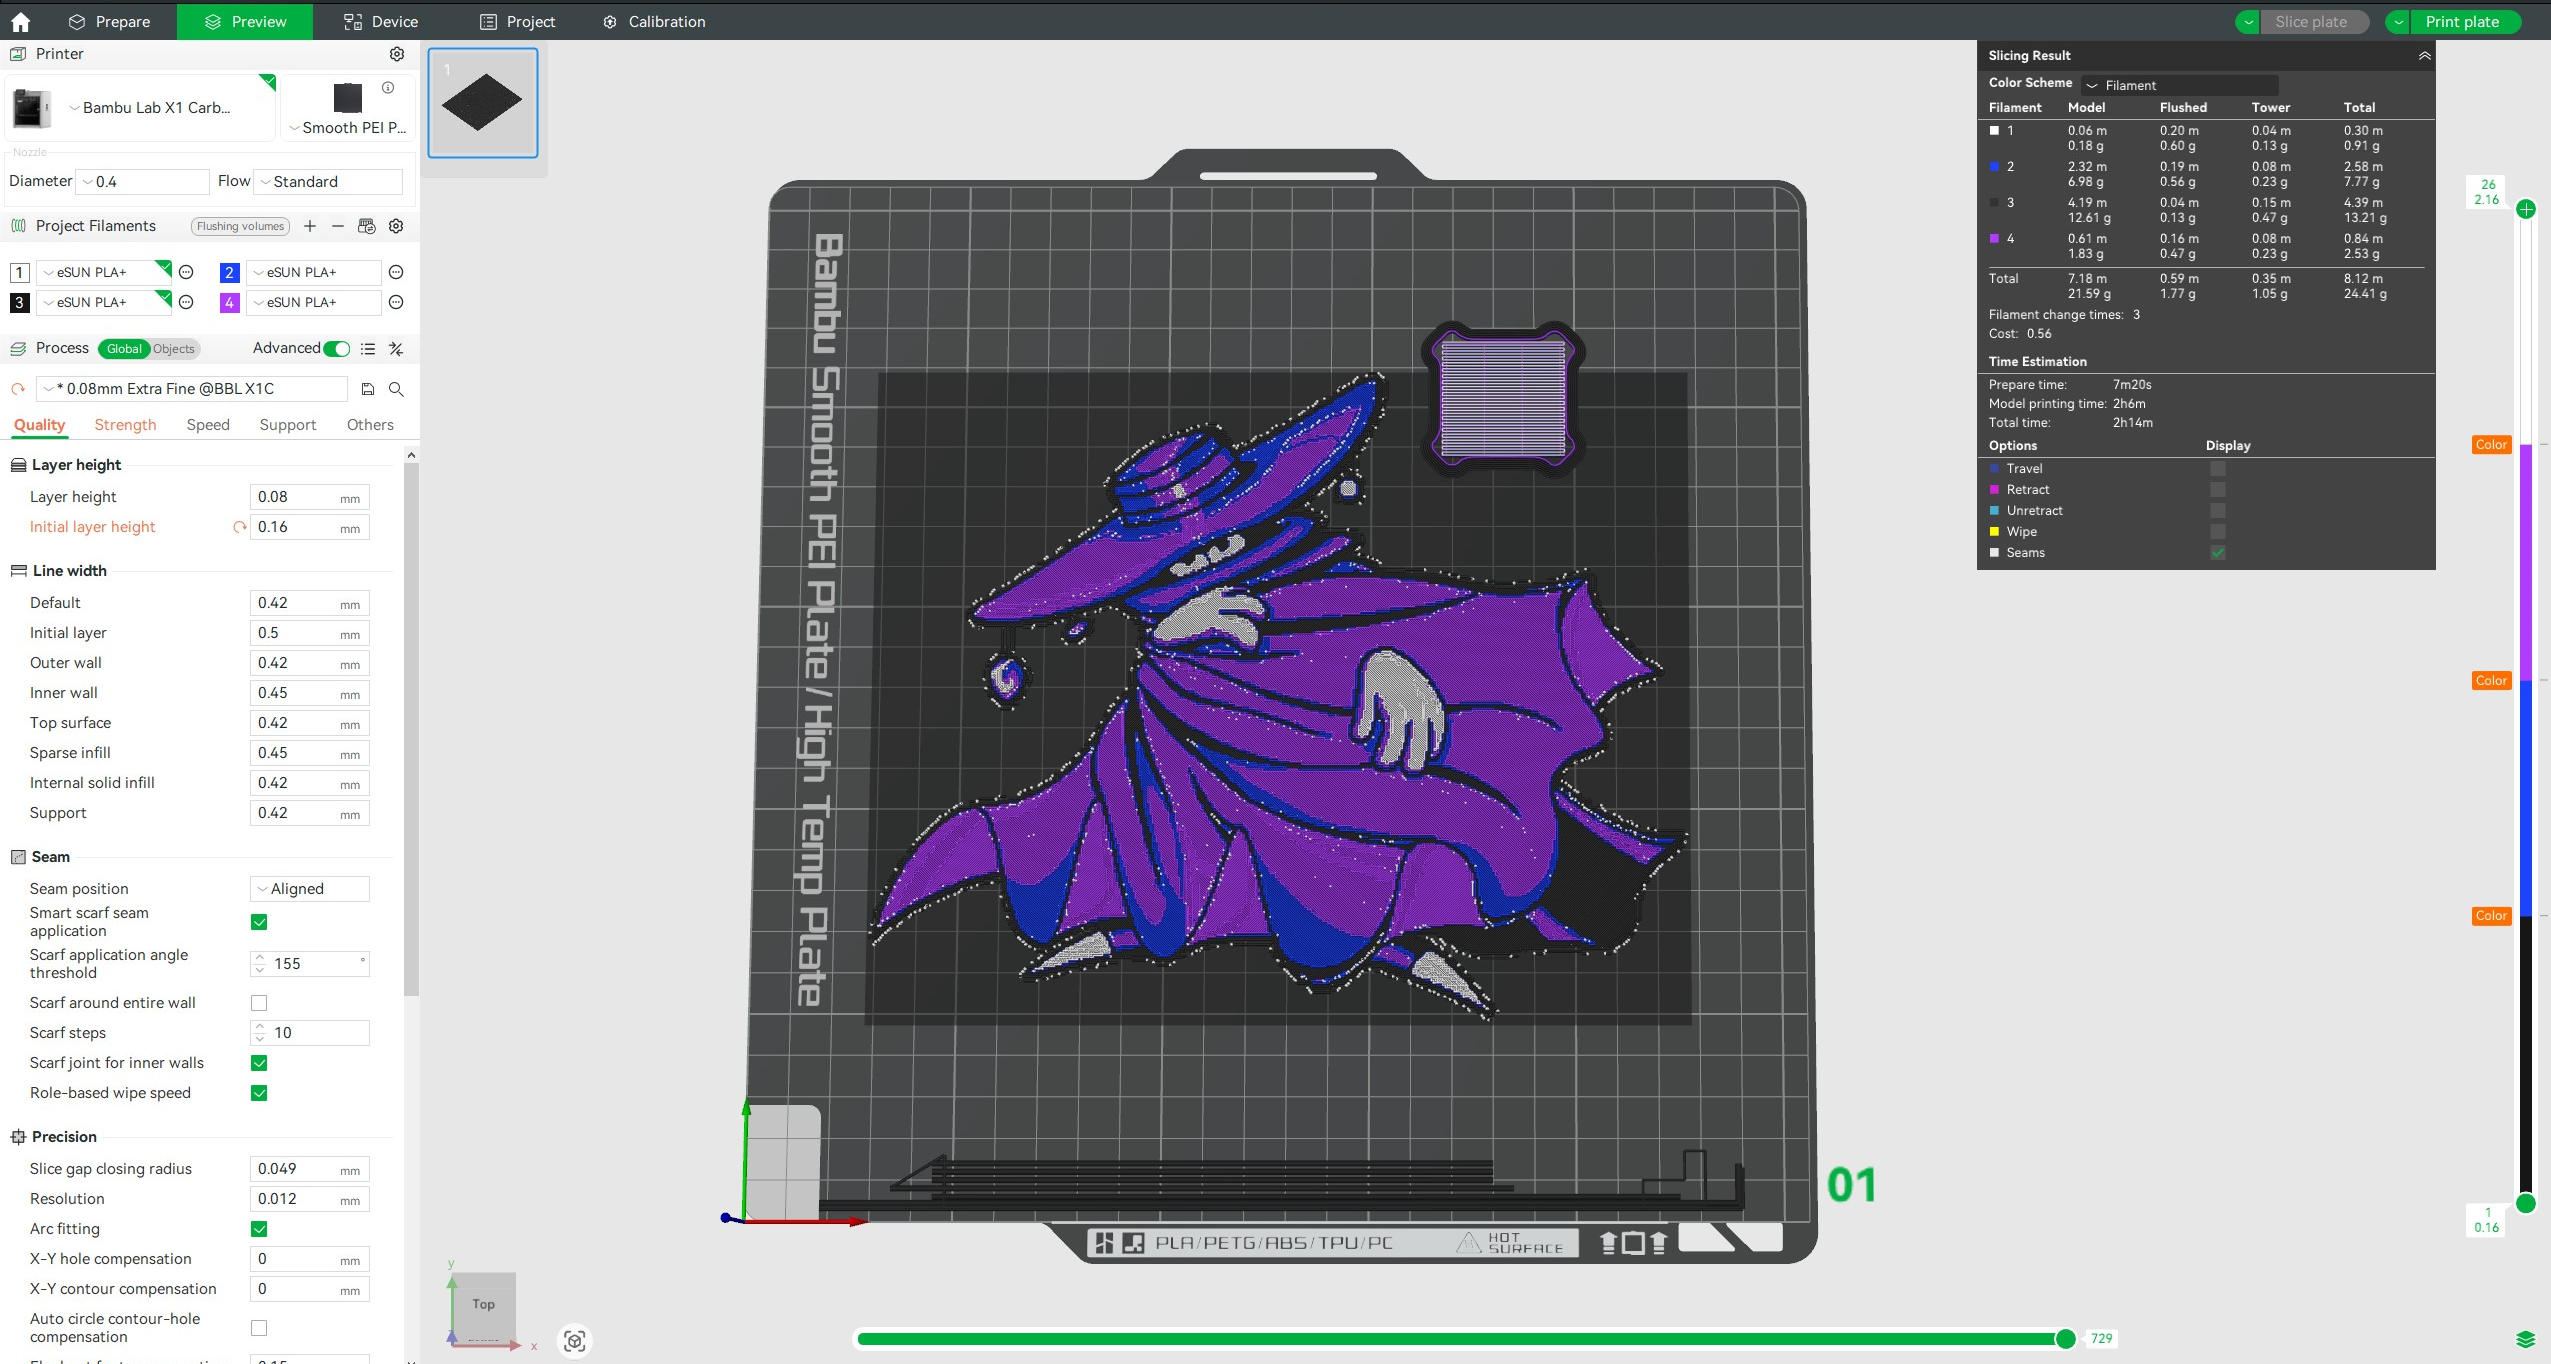Open the Seam position dropdown
2551x1364 pixels.
click(309, 889)
